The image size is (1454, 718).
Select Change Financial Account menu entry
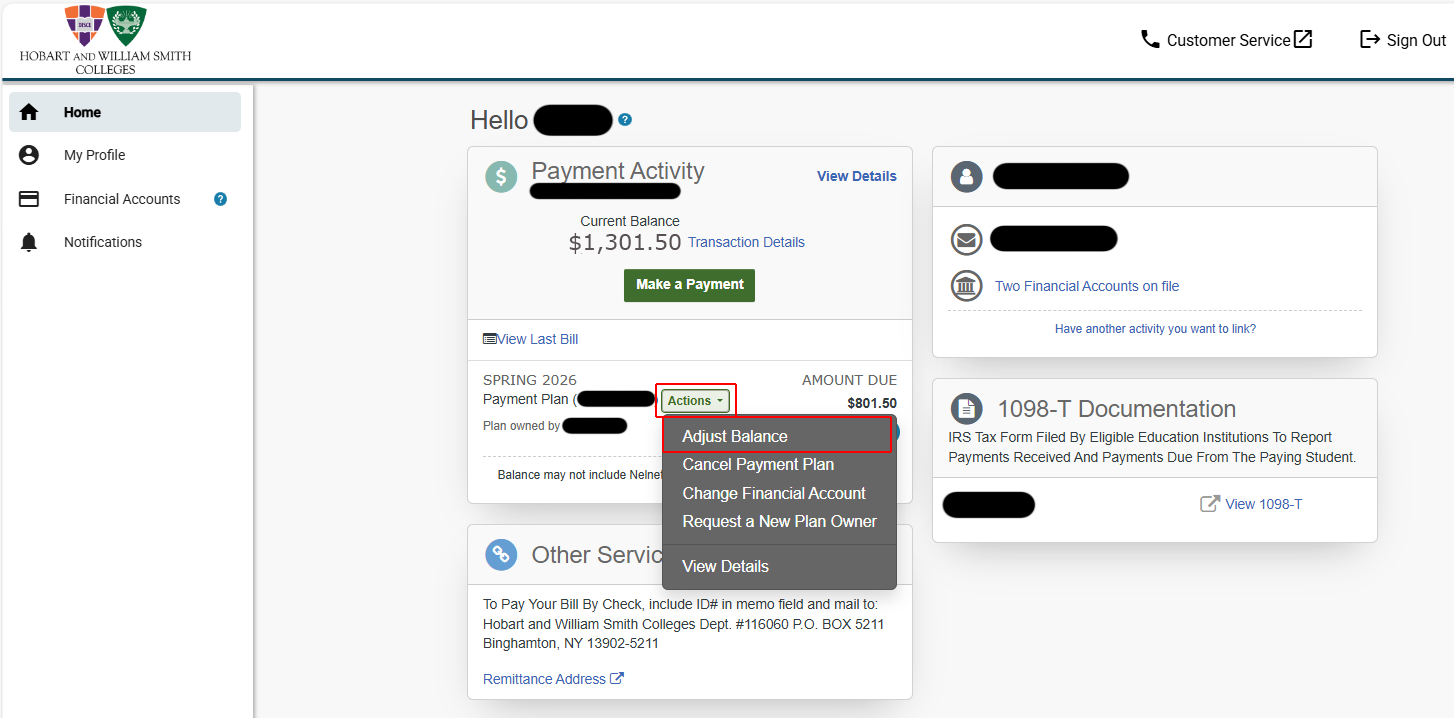(x=774, y=493)
